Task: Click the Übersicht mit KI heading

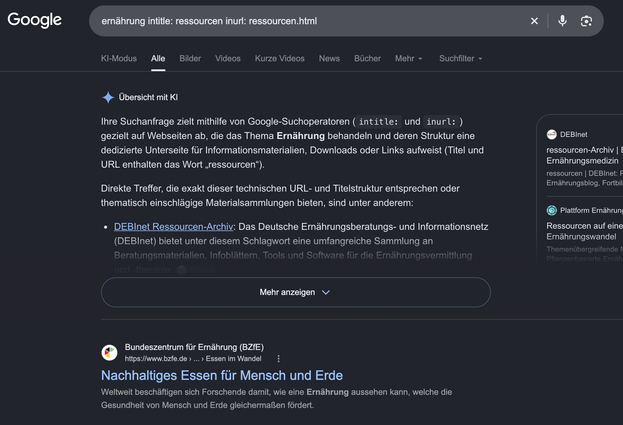Action: click(x=148, y=97)
